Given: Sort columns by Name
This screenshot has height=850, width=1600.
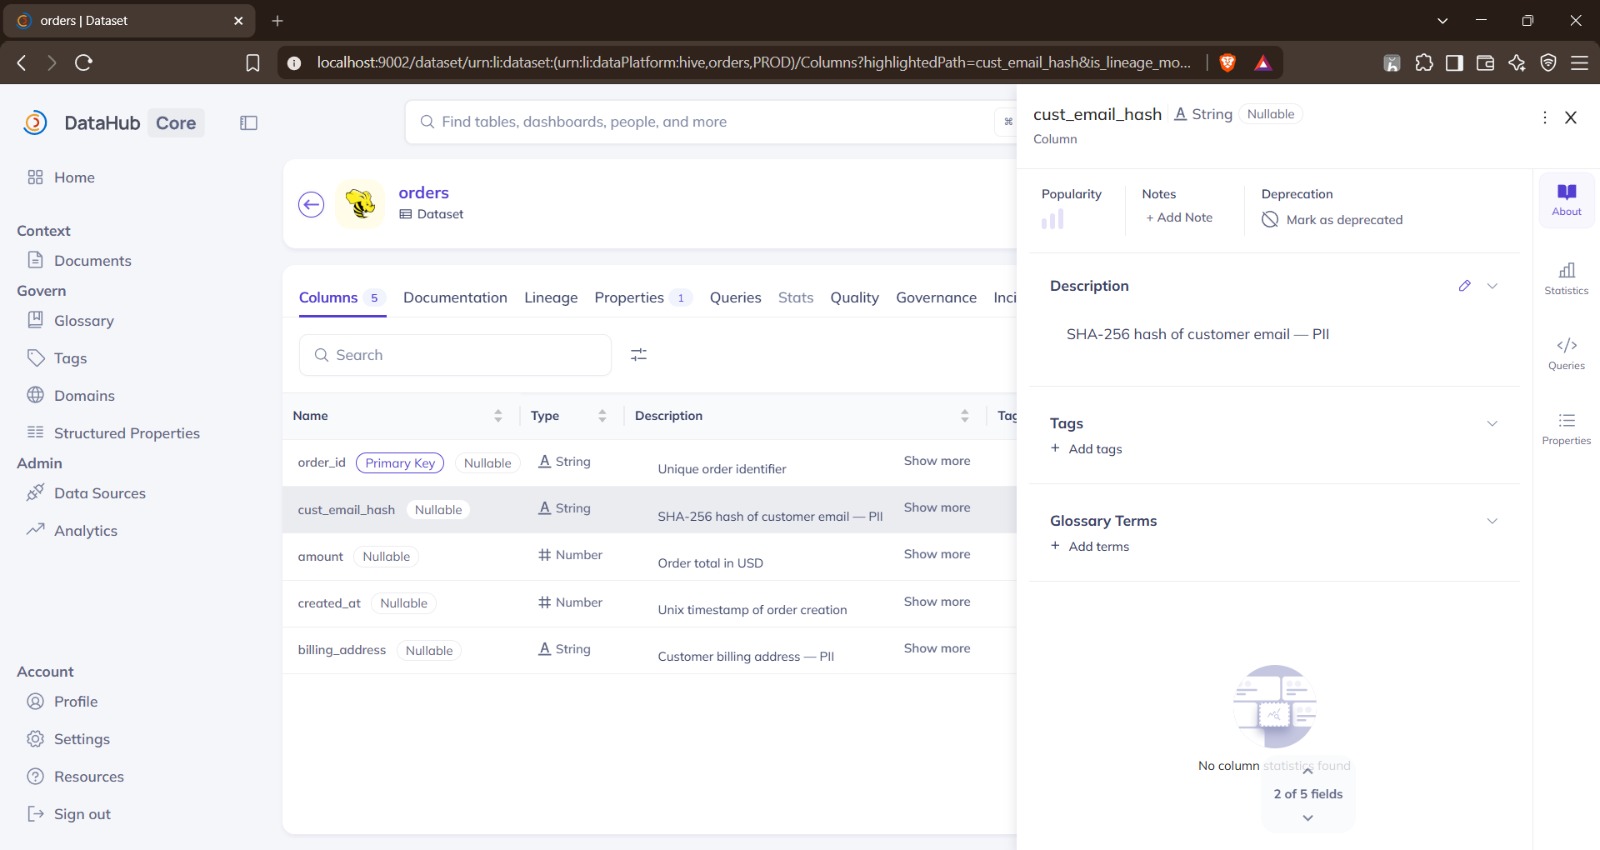Looking at the screenshot, I should (x=498, y=416).
